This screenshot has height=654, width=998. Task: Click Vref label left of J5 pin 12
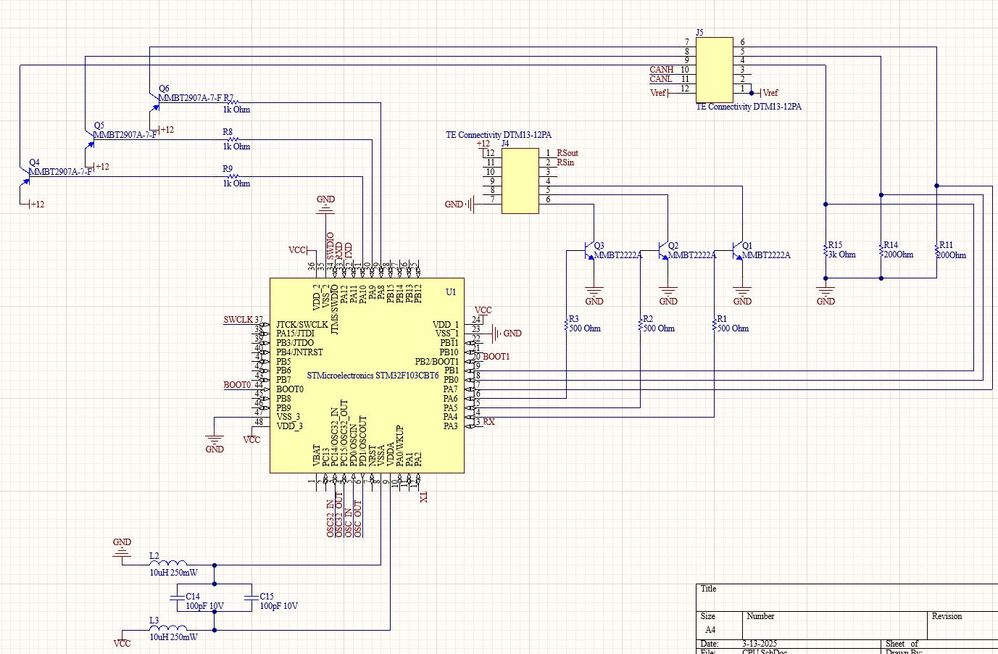click(657, 93)
